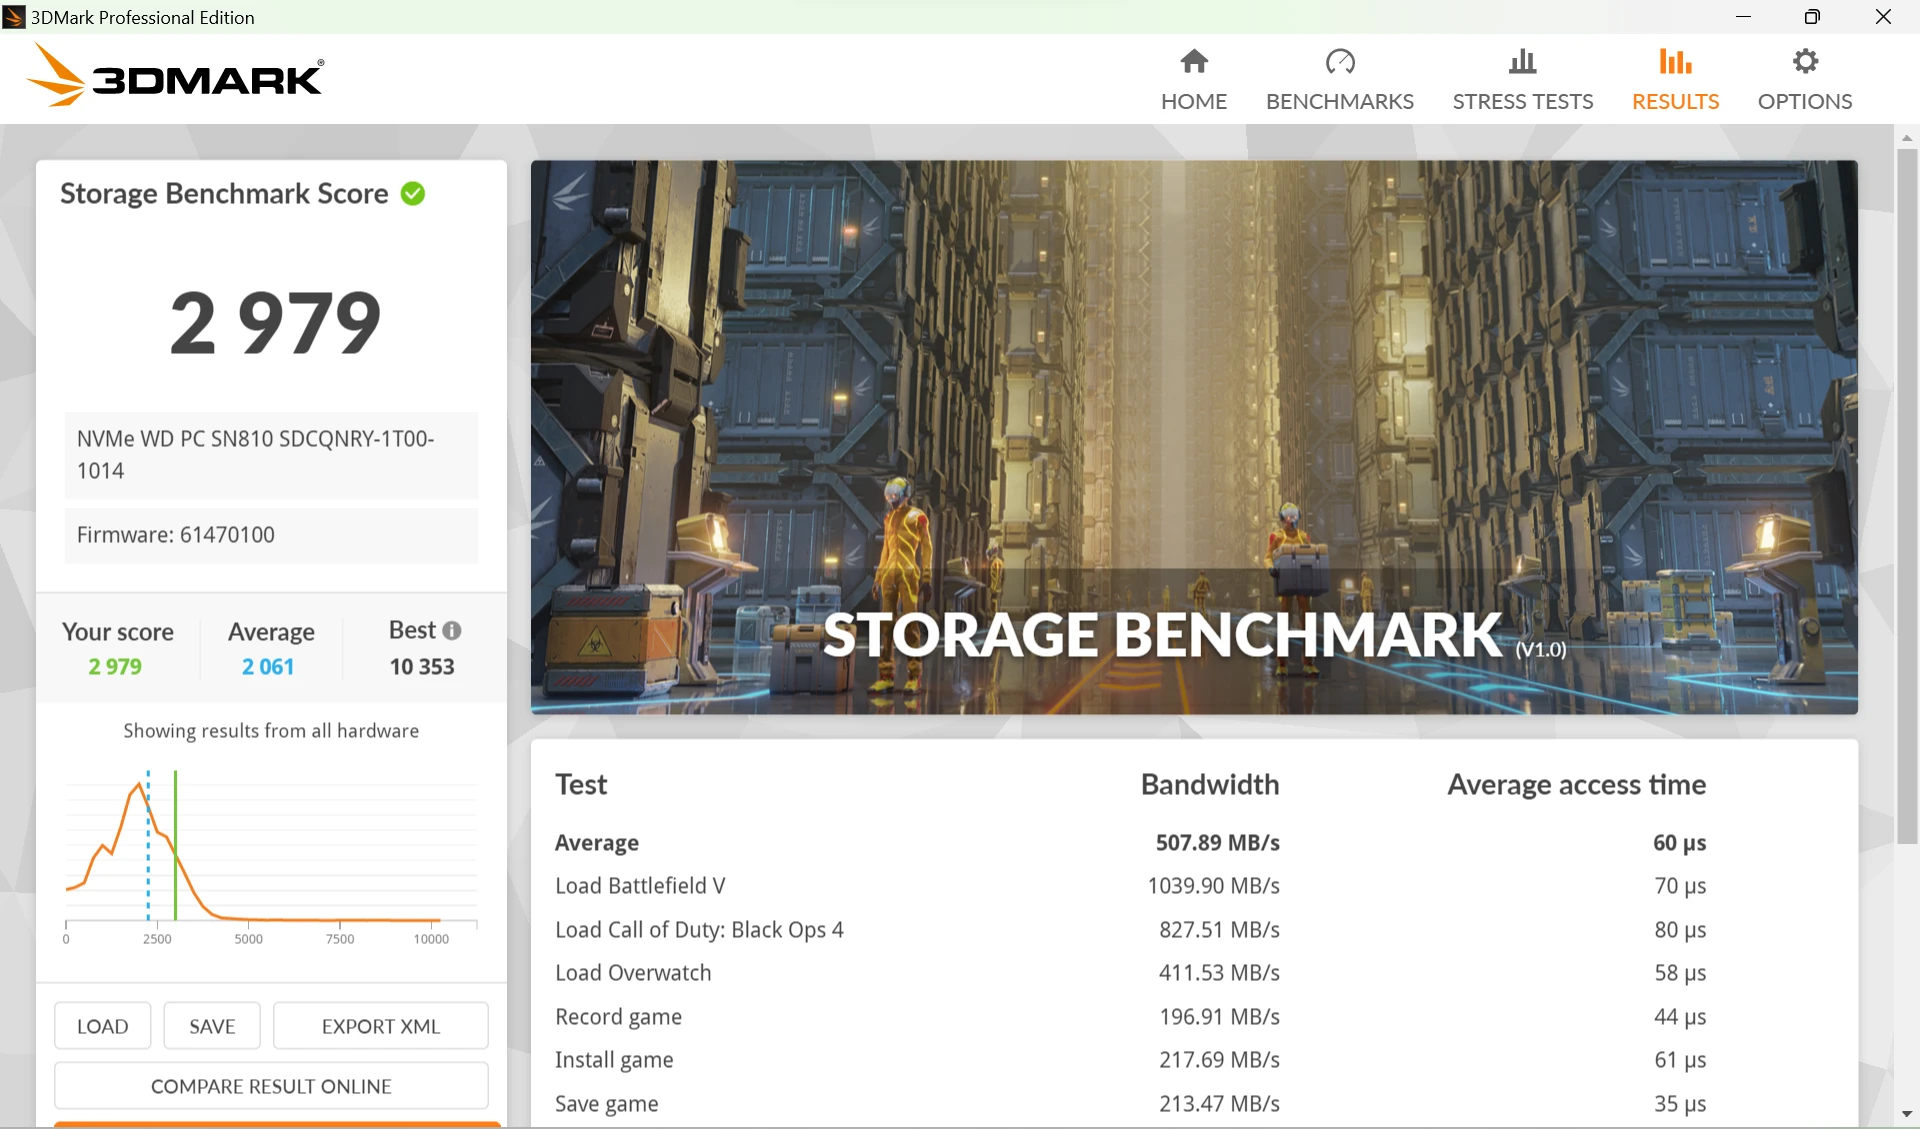This screenshot has height=1129, width=1920.
Task: Click the Storage Benchmark hero image
Action: [x=1194, y=437]
